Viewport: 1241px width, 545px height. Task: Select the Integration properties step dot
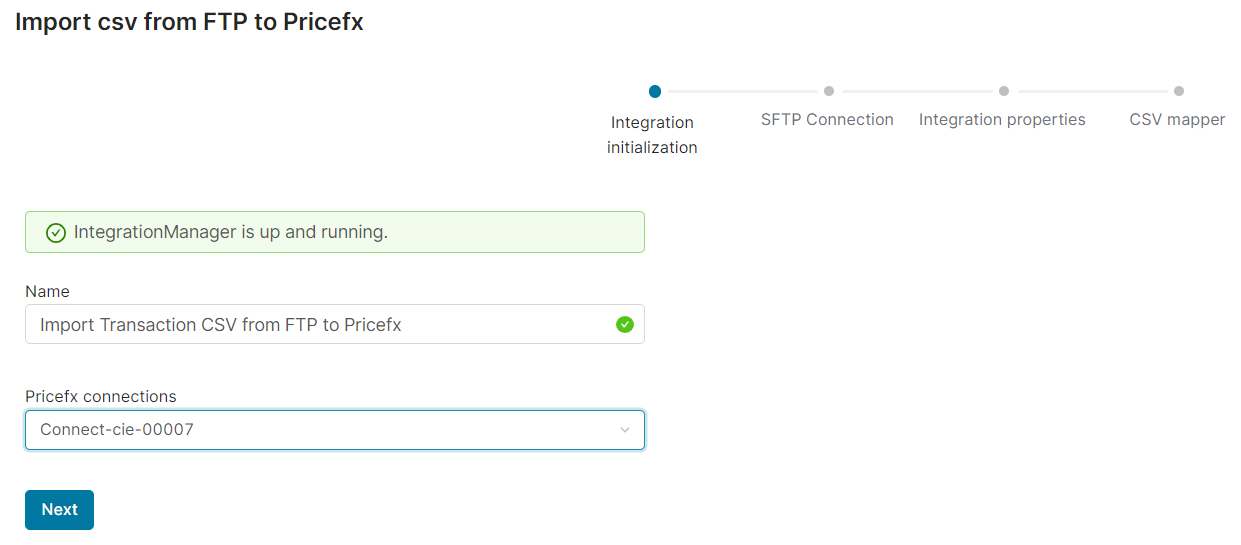tap(1004, 91)
